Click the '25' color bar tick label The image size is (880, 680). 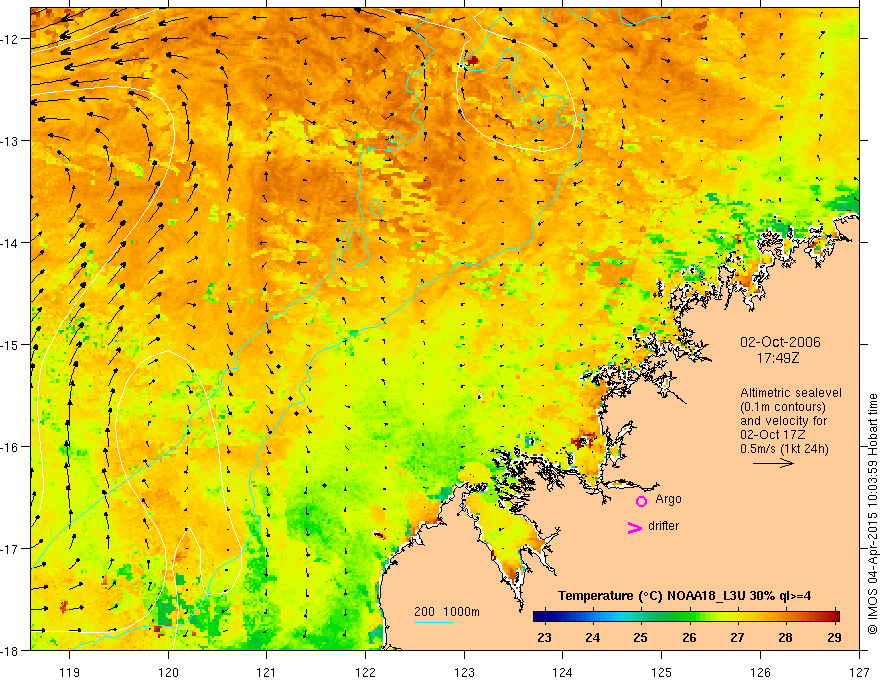click(x=640, y=637)
